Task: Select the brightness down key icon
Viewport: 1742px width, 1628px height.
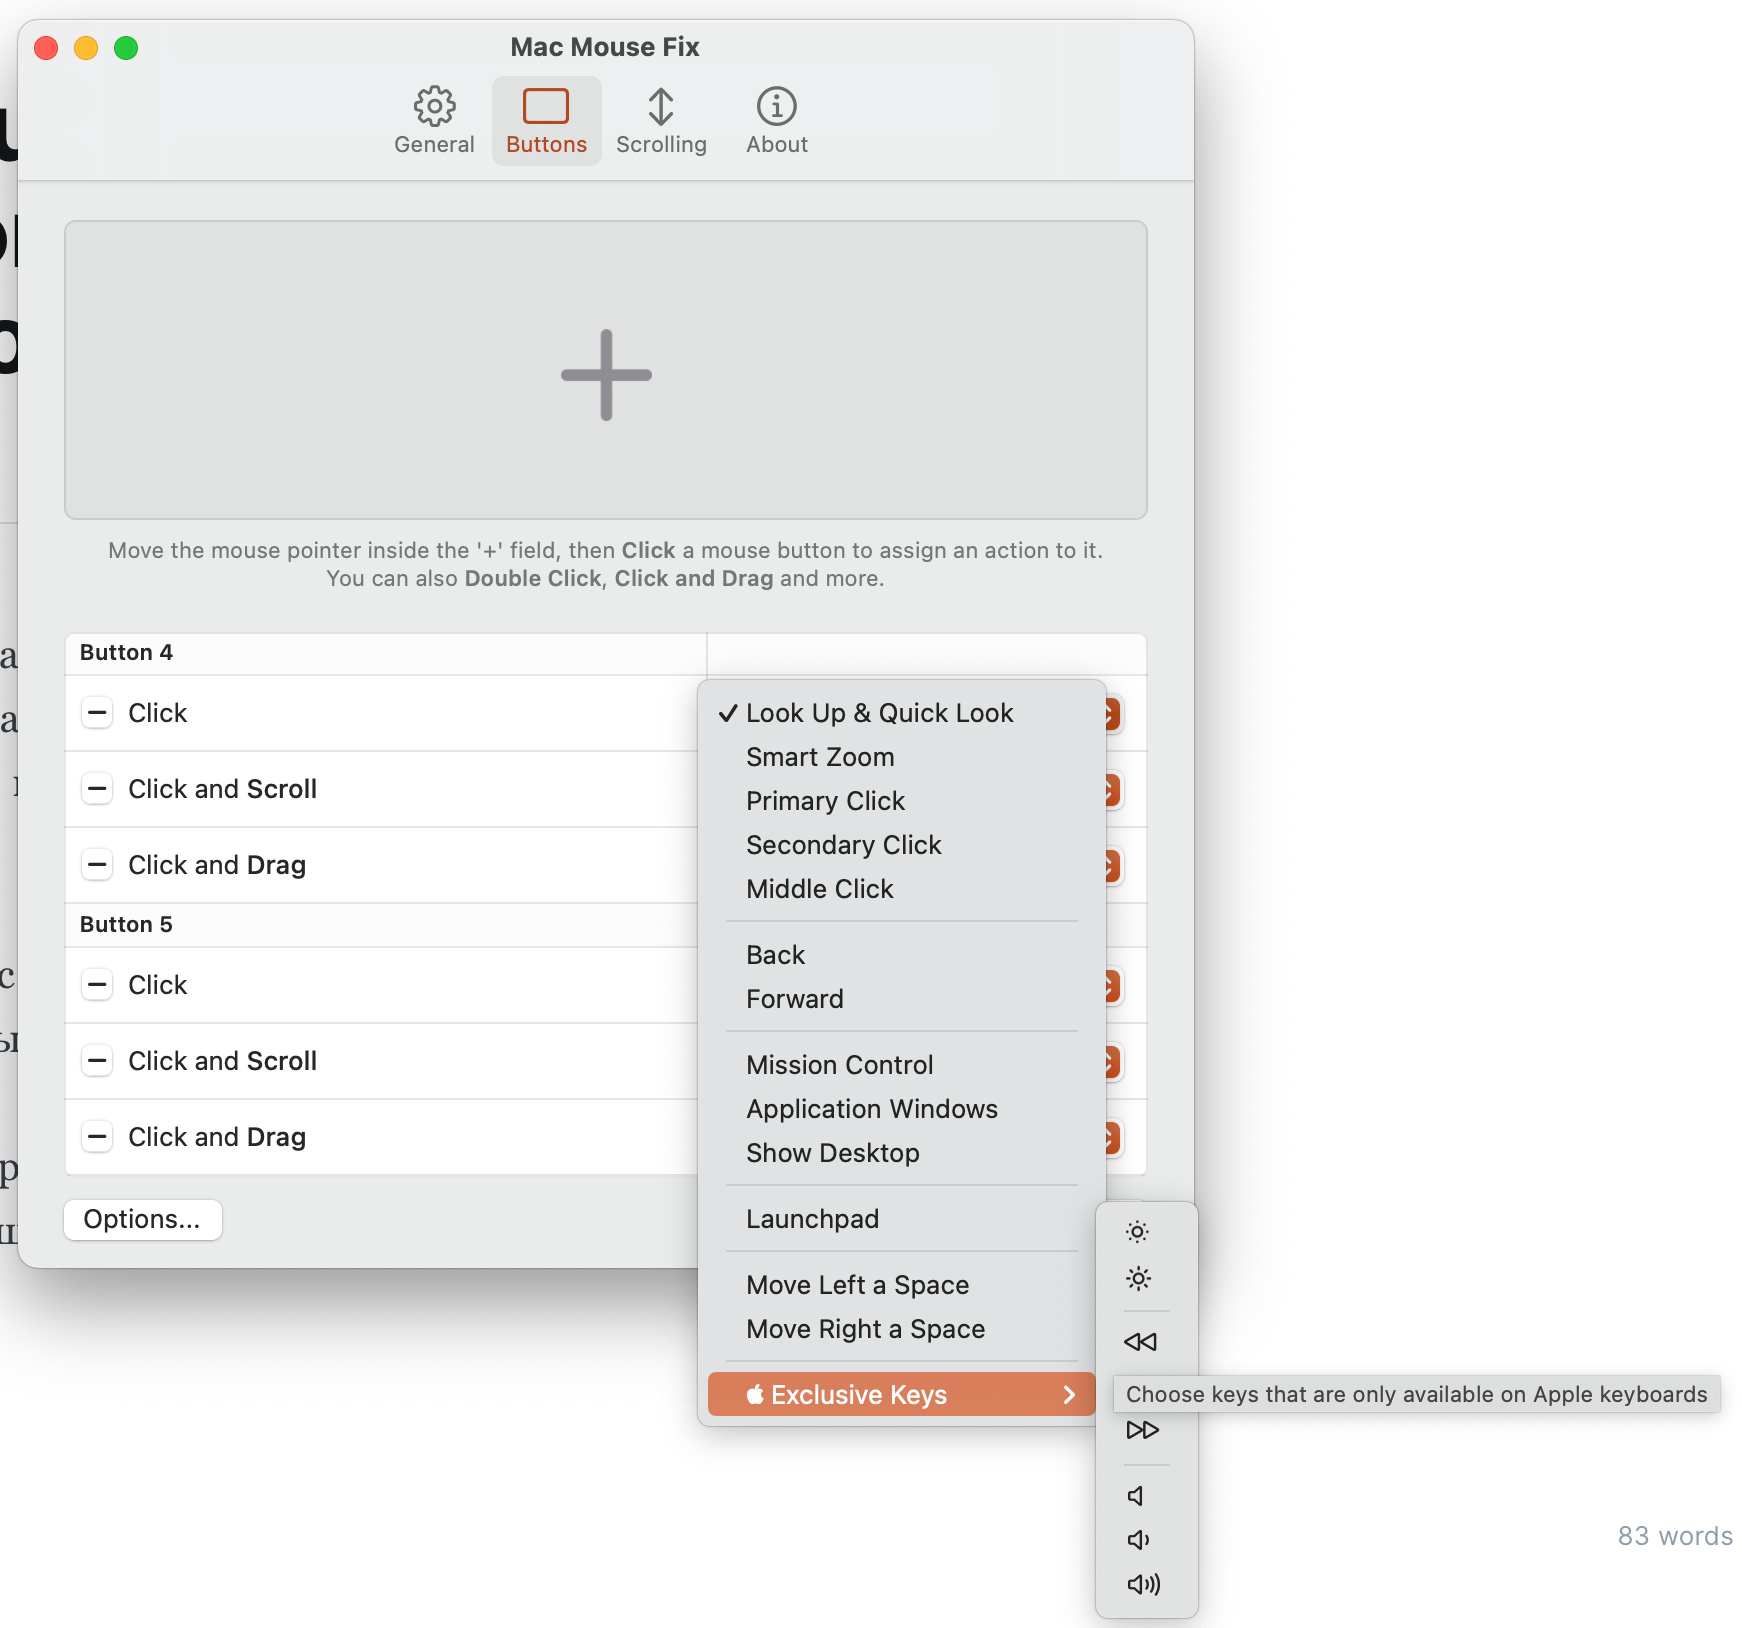Action: coord(1137,1232)
